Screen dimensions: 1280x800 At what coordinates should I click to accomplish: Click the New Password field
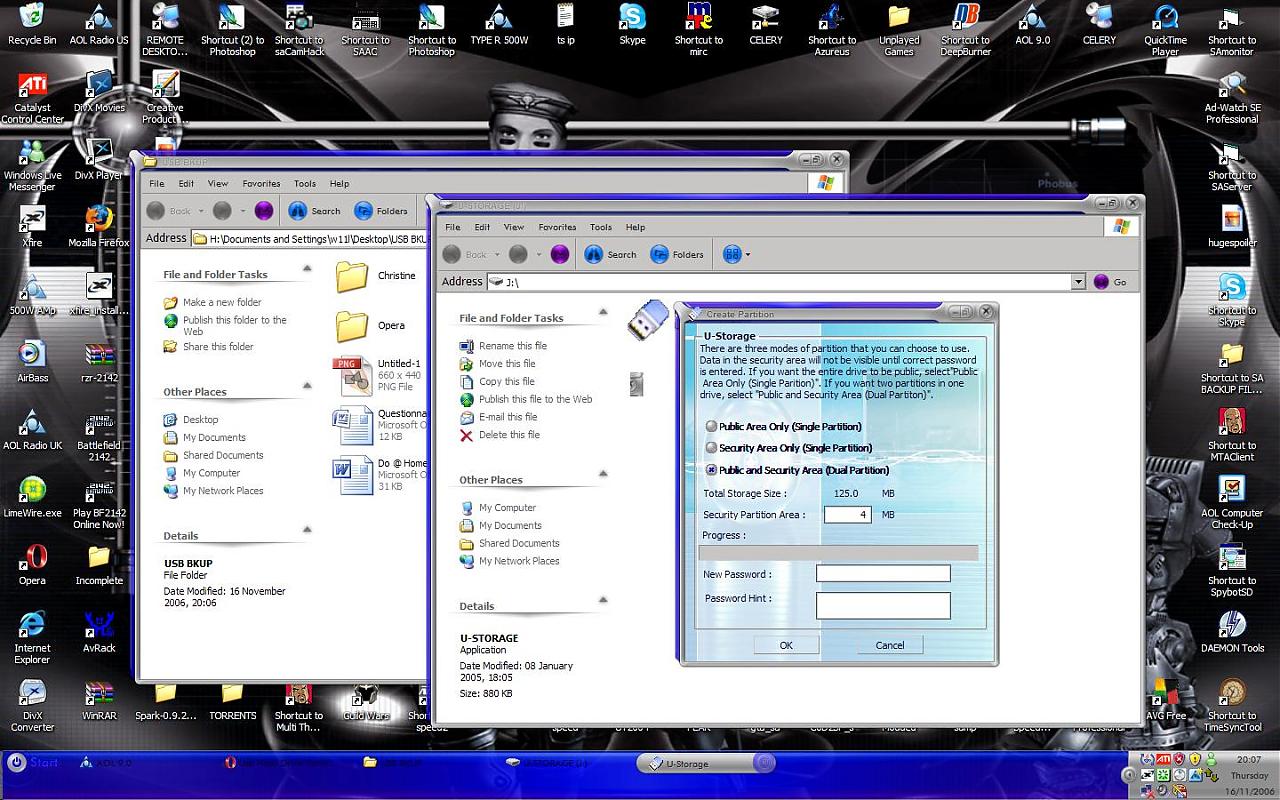tap(883, 574)
